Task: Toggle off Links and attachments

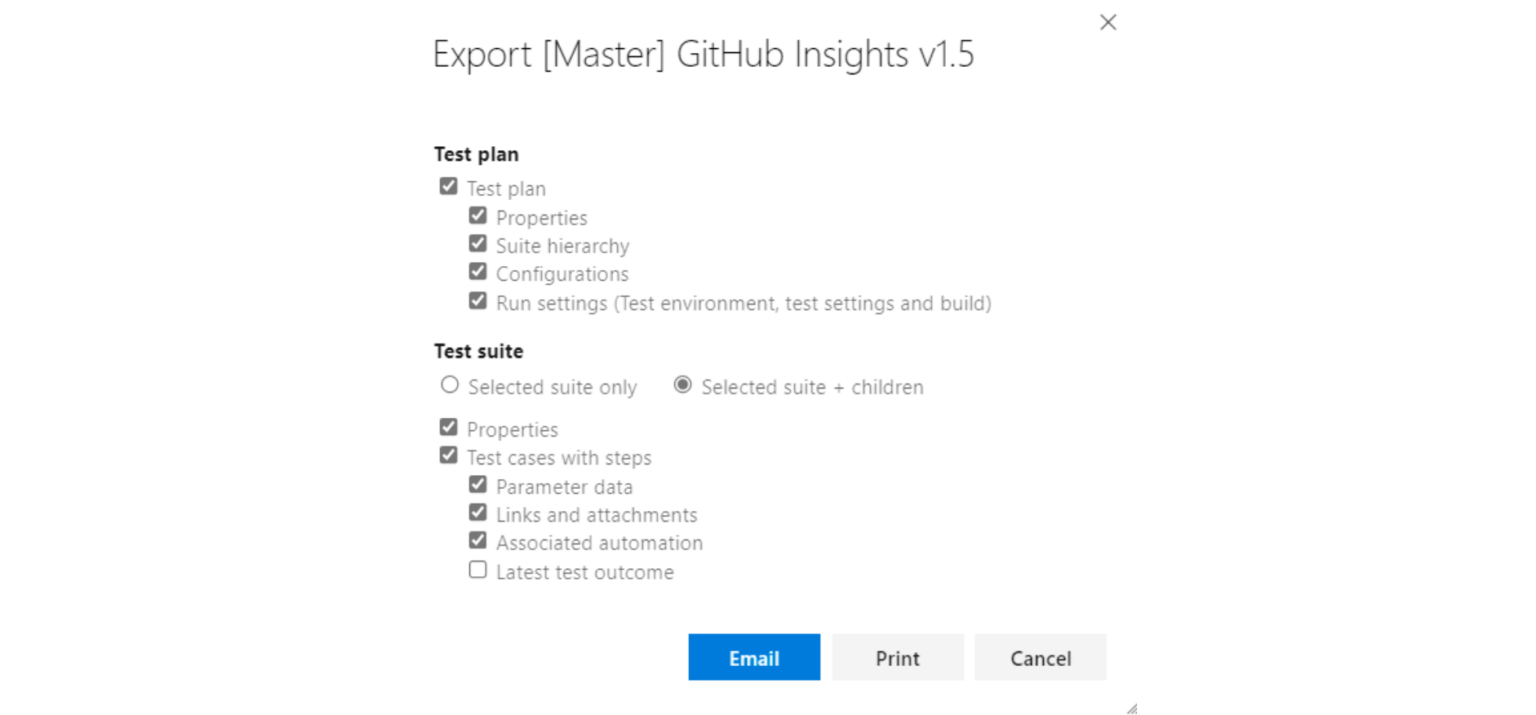Action: point(478,512)
